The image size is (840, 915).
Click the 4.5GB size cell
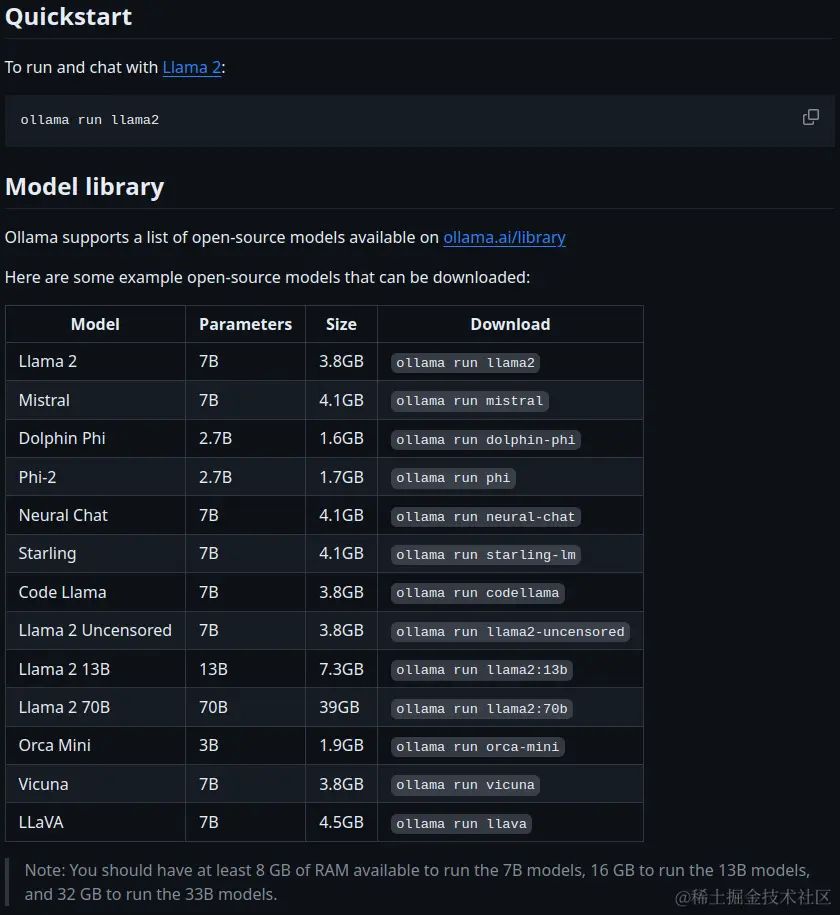(x=341, y=823)
